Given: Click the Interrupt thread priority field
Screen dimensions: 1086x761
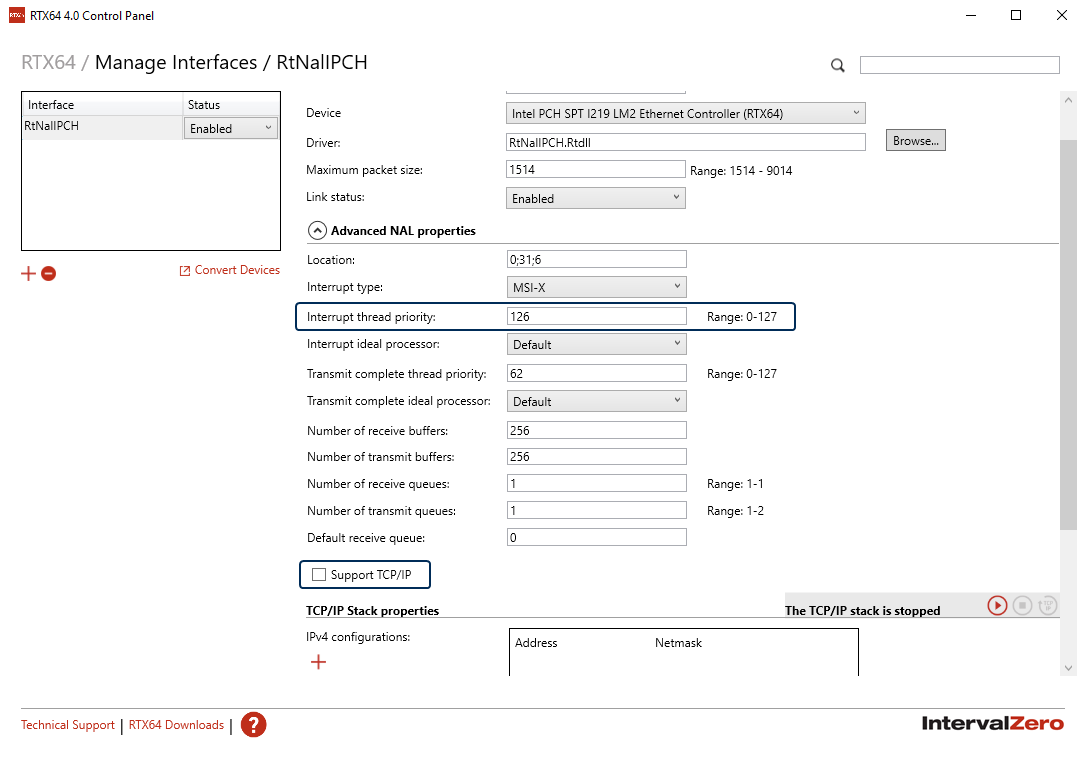Looking at the screenshot, I should tap(596, 316).
